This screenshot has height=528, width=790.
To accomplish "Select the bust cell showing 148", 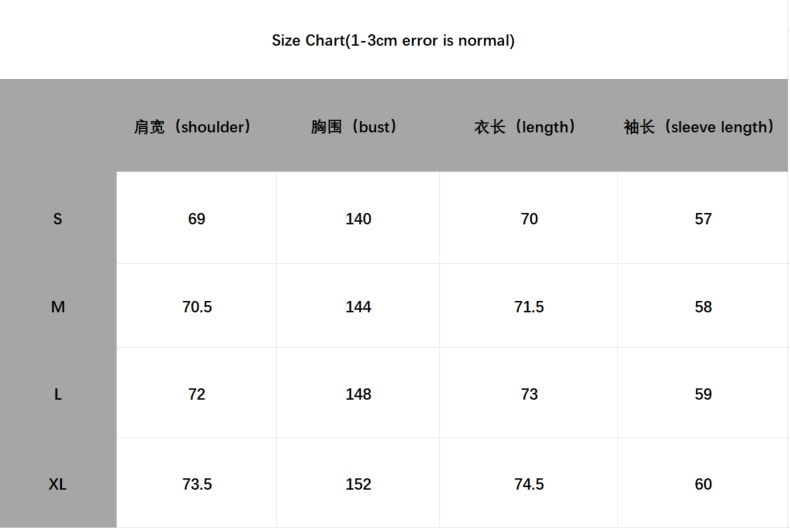I will pyautogui.click(x=358, y=394).
